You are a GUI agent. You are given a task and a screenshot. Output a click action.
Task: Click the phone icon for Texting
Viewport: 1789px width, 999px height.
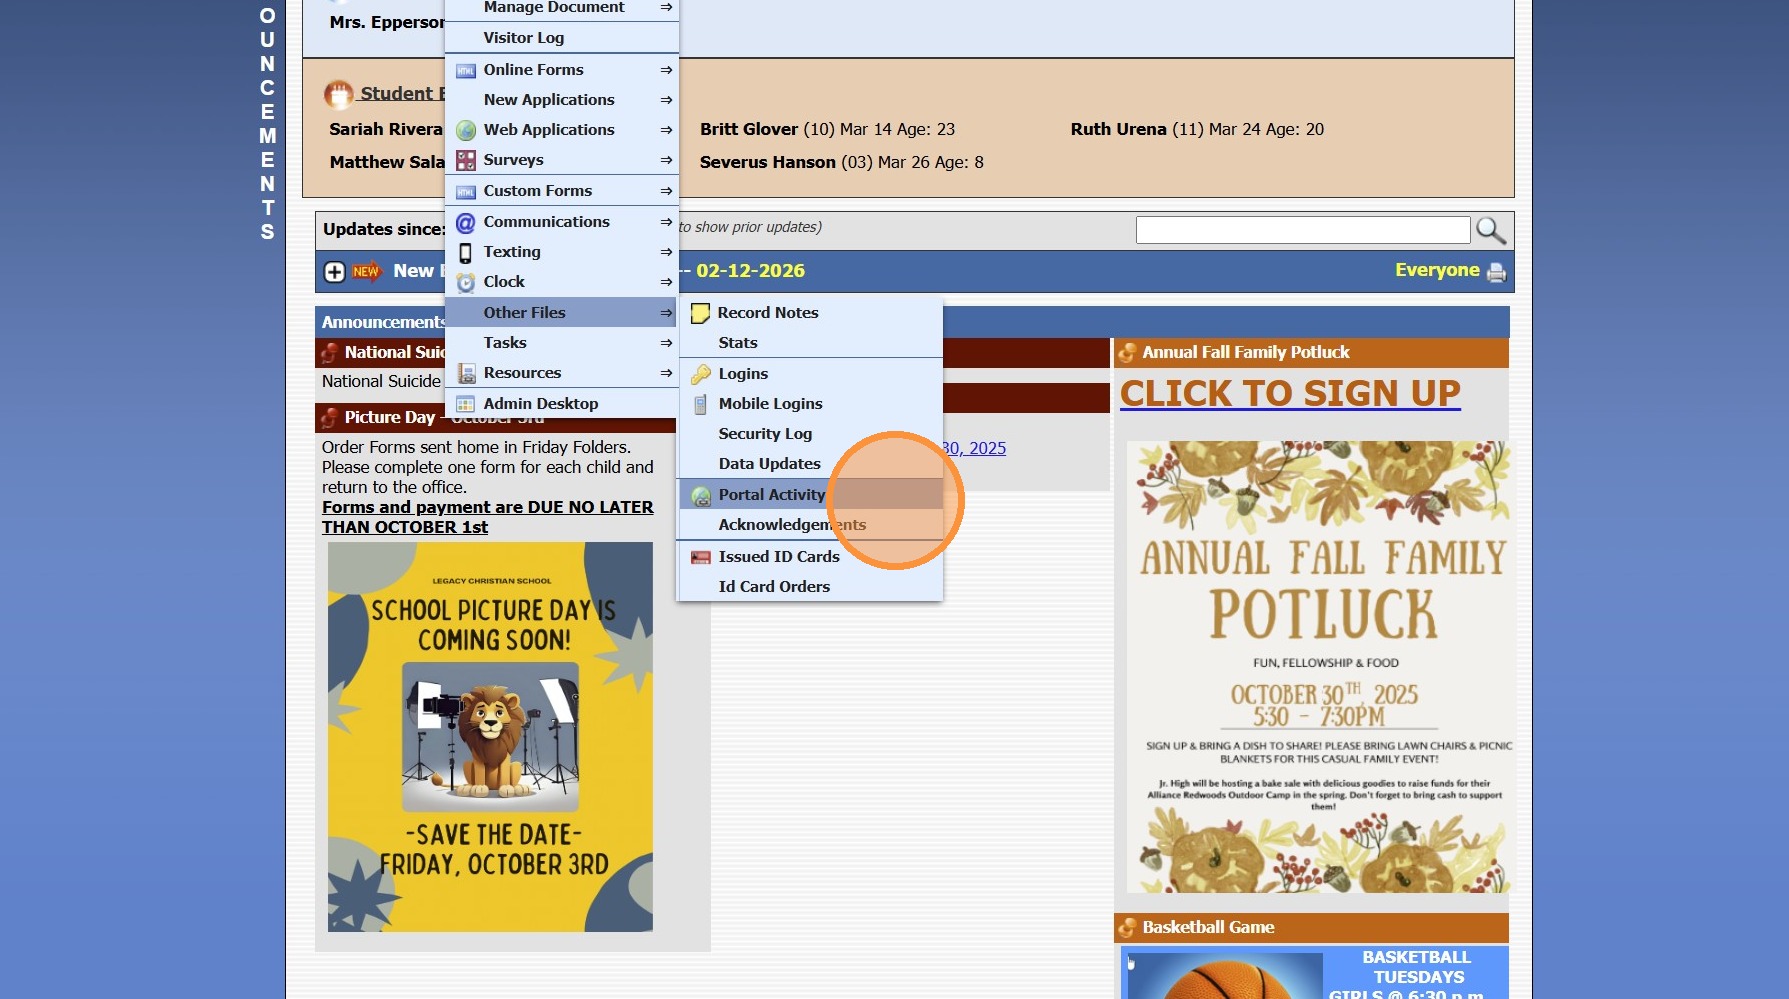466,252
